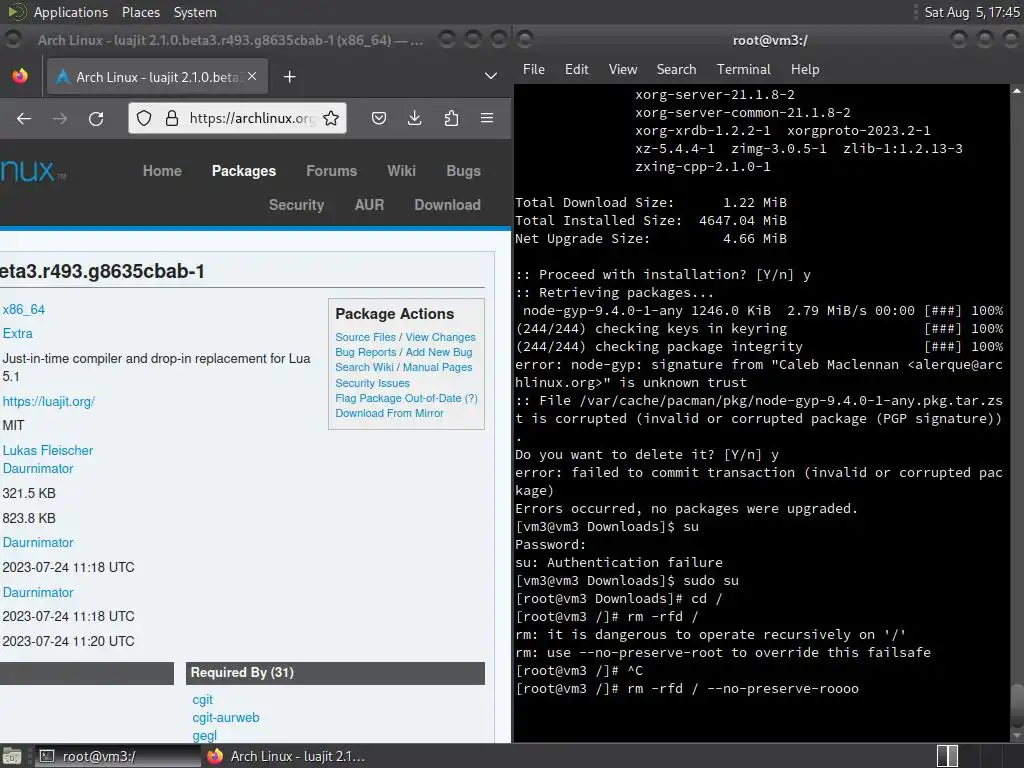
Task: Open Wiki in Arch navigation
Action: [x=401, y=171]
